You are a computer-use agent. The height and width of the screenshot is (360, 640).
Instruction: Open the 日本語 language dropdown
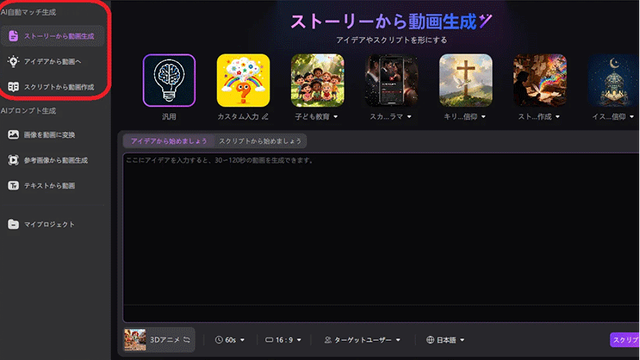click(445, 340)
